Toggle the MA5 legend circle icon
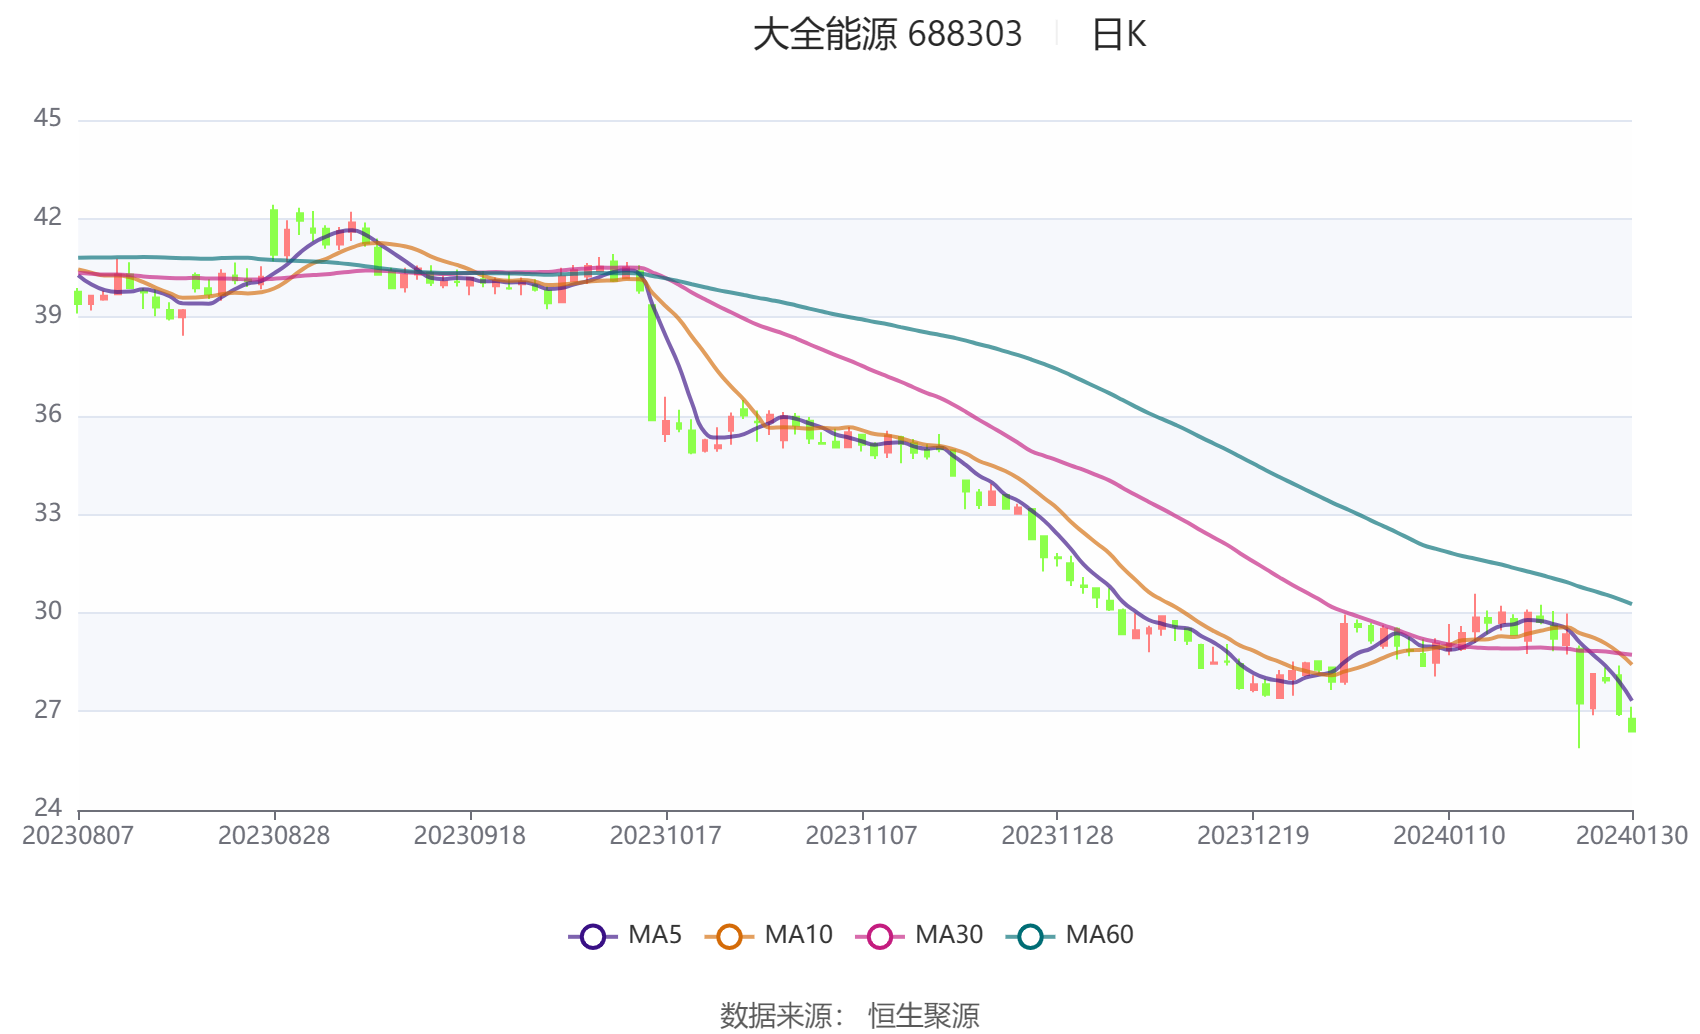 [x=593, y=937]
